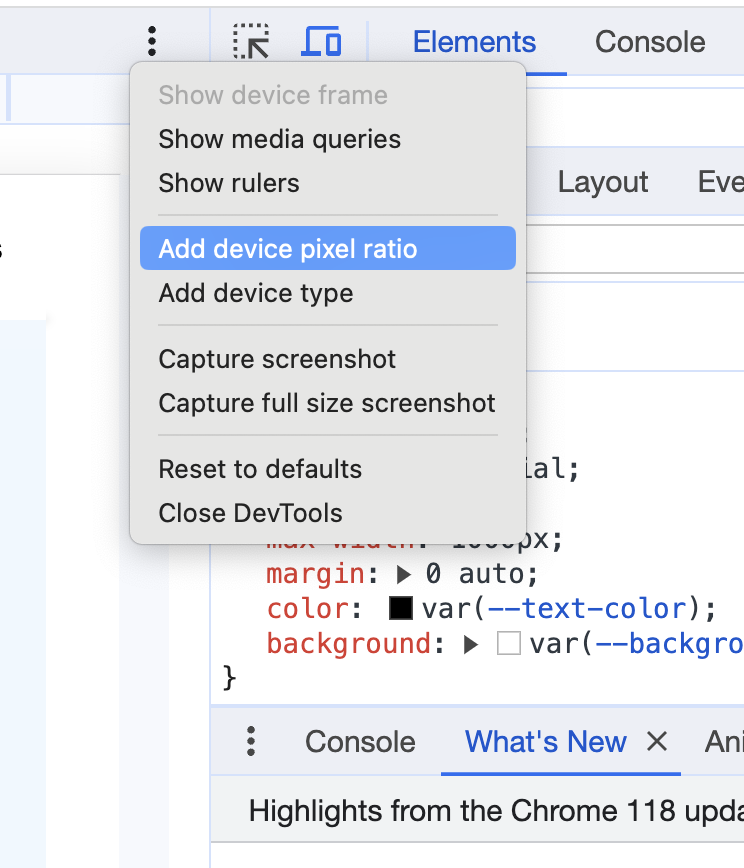Close the What's New tab with its X
Image resolution: width=744 pixels, height=868 pixels.
tap(655, 741)
